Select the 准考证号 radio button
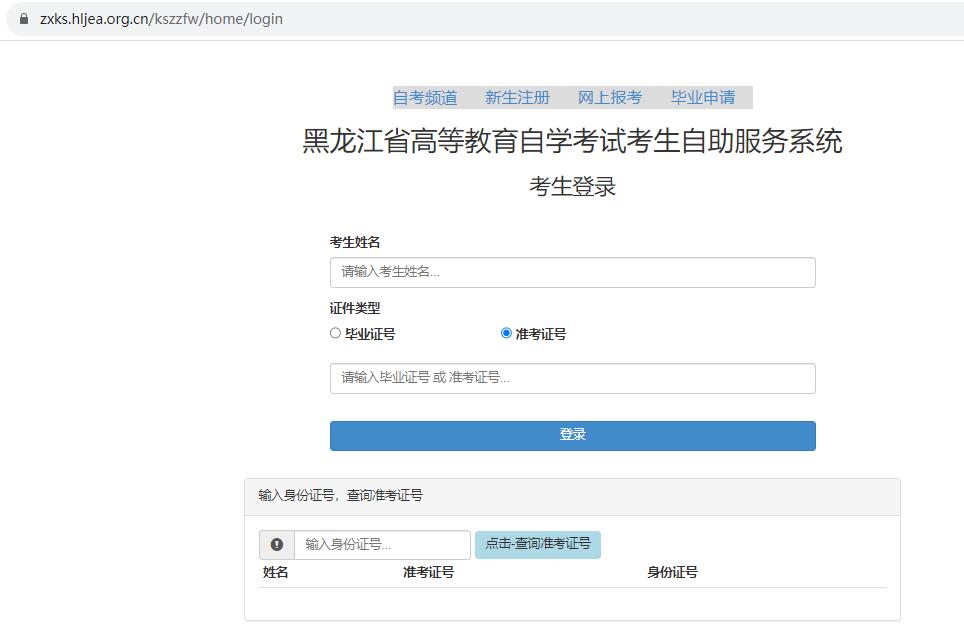This screenshot has width=964, height=633. pyautogui.click(x=506, y=334)
